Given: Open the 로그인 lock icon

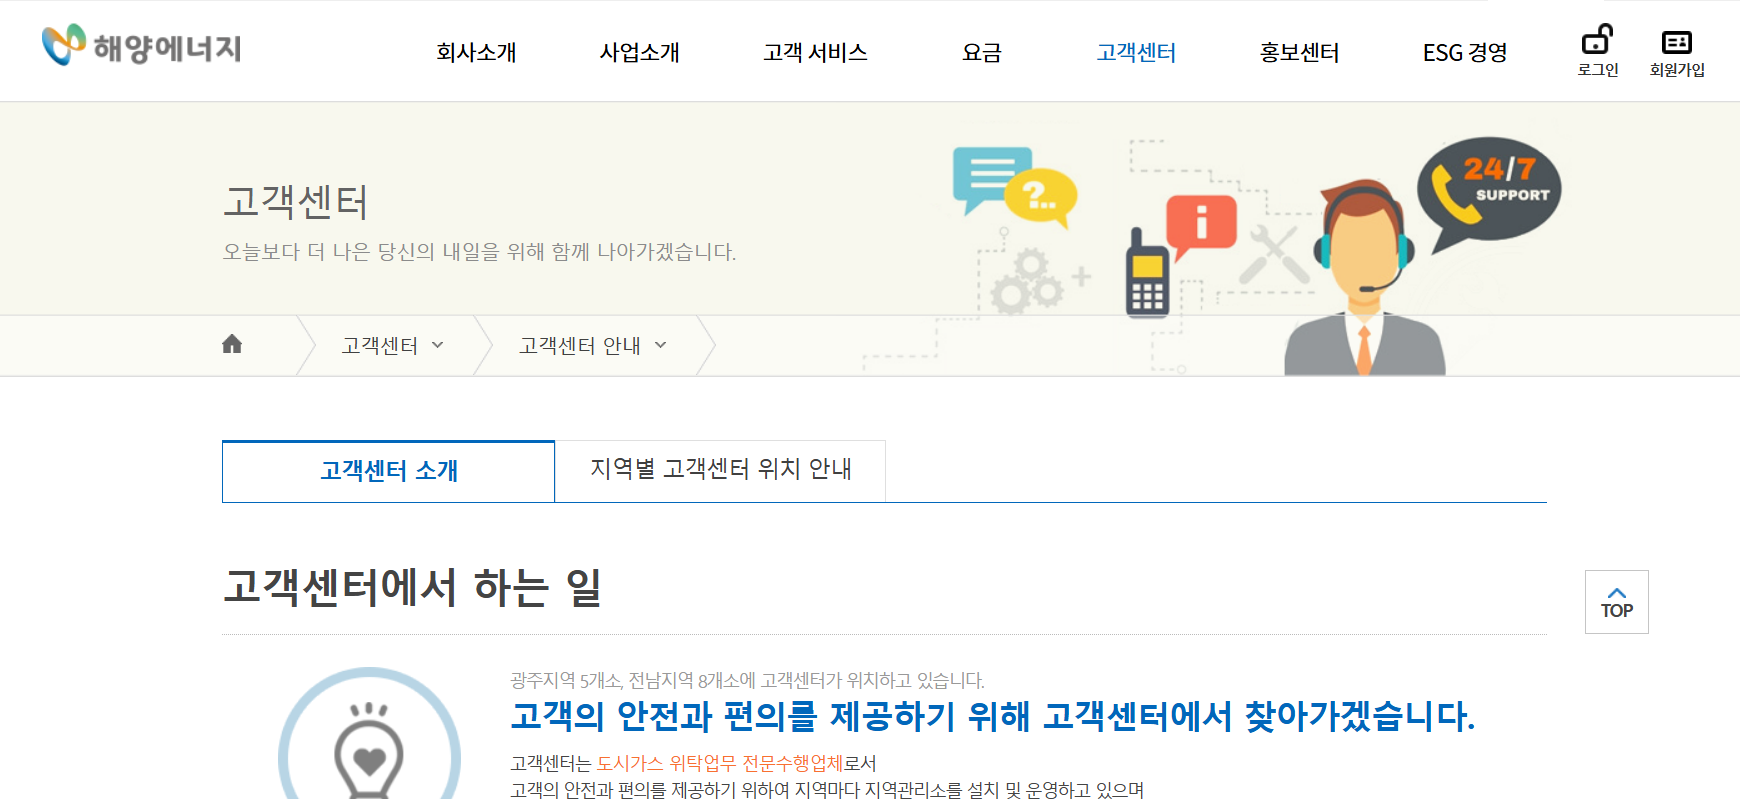Looking at the screenshot, I should coord(1597,40).
